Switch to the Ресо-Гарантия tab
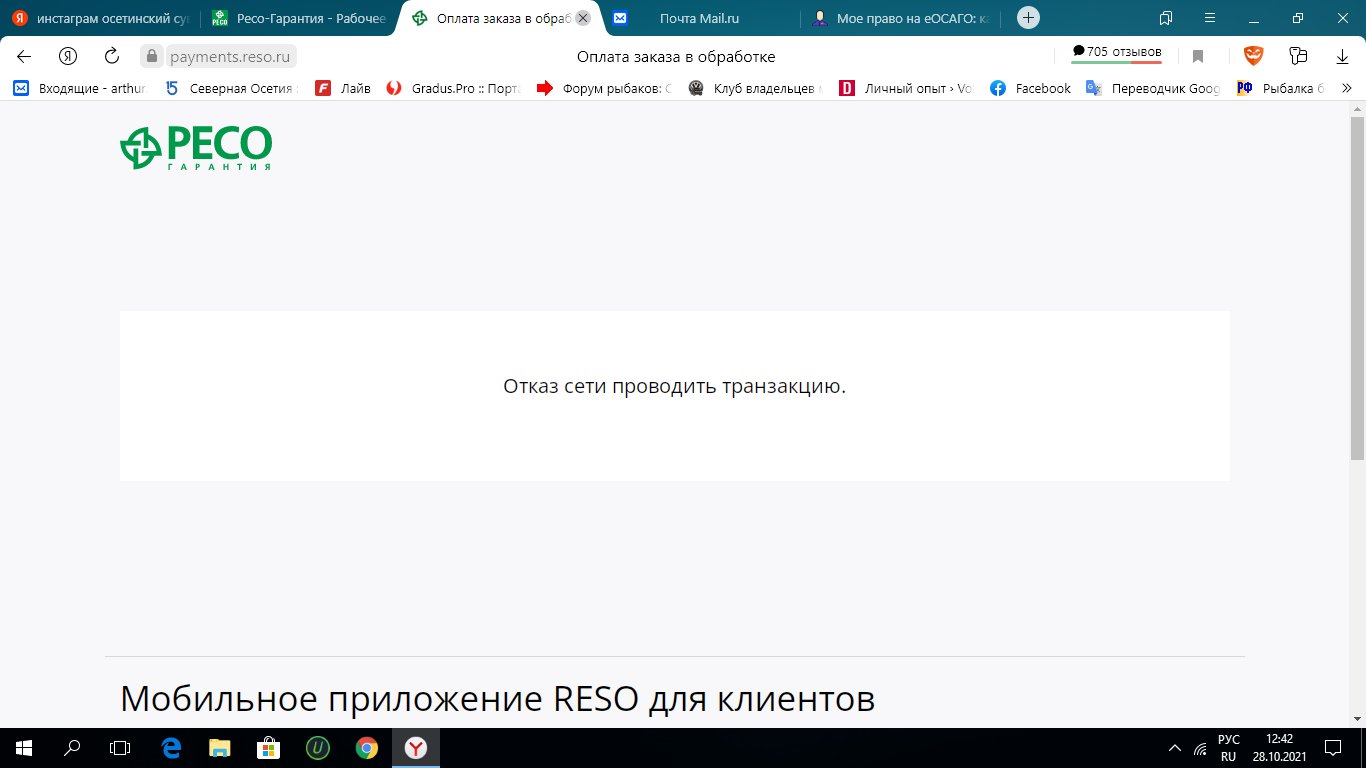The height and width of the screenshot is (768, 1366). tap(300, 18)
